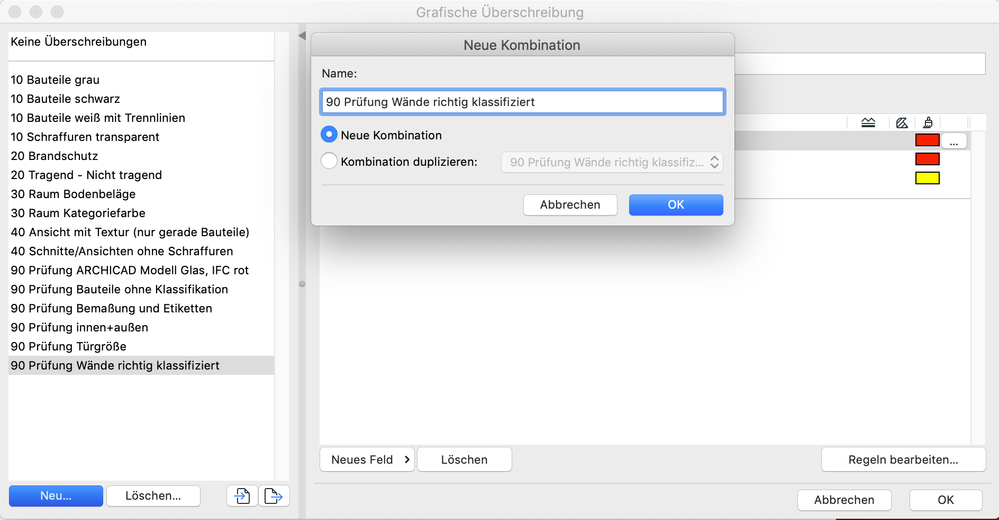Open the Kombination duplizieren dropdown
The image size is (999, 520).
tap(612, 162)
